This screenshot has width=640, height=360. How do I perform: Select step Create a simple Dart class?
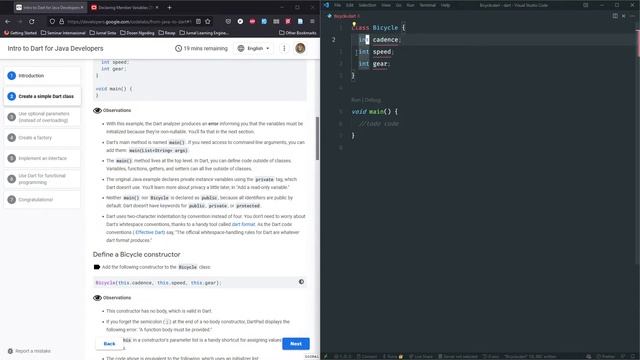click(42, 96)
